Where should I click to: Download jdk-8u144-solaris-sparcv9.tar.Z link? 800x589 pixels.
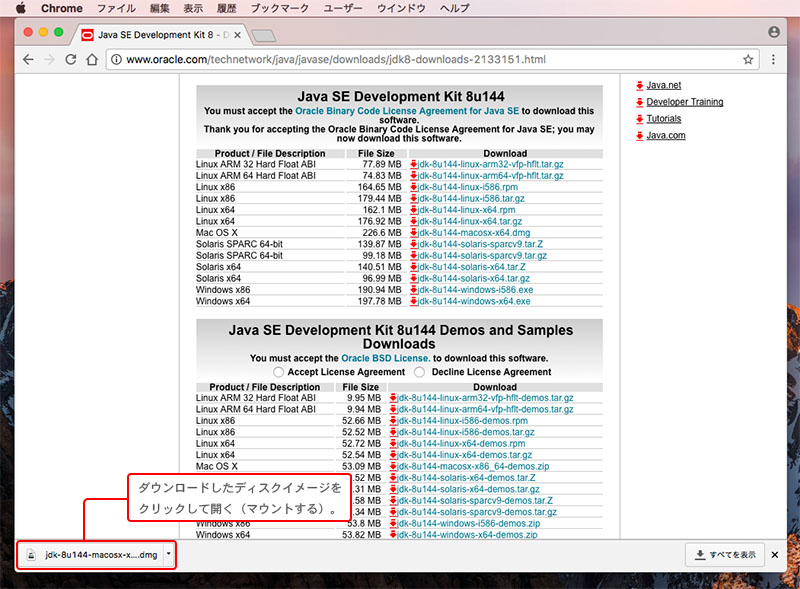click(x=481, y=244)
